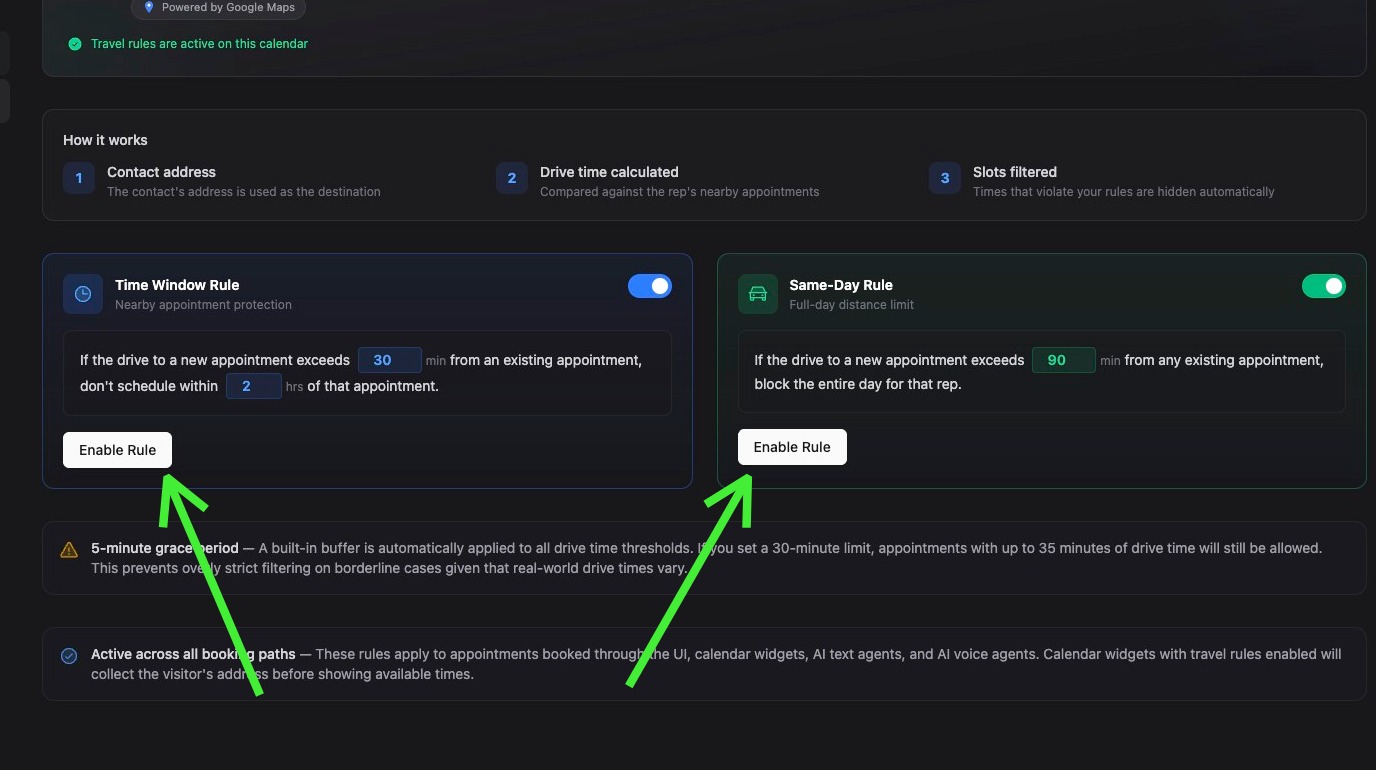Click the step 1 badge for Contact address
The width and height of the screenshot is (1376, 770).
79,179
